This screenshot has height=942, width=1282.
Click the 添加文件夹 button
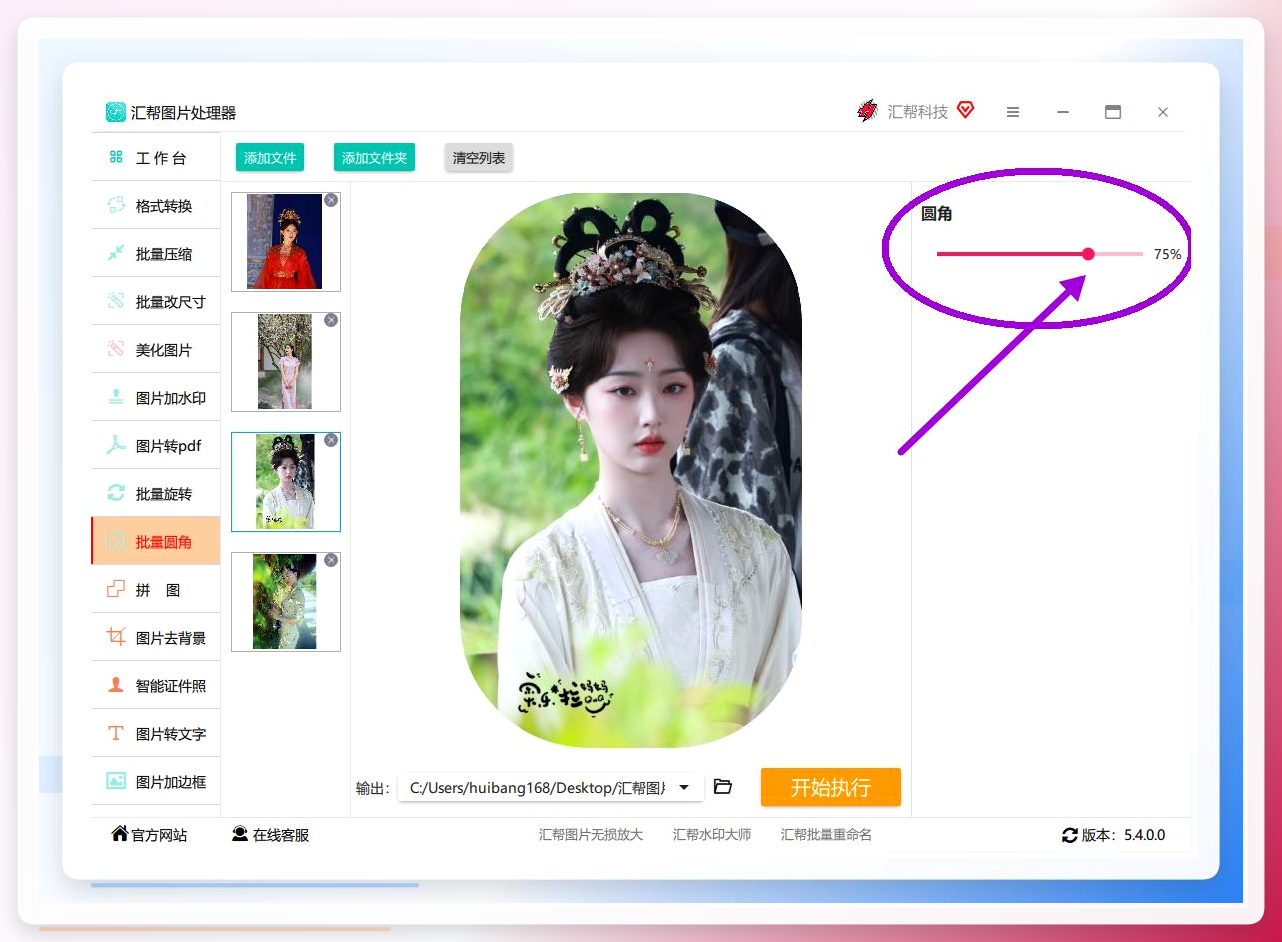coord(374,158)
